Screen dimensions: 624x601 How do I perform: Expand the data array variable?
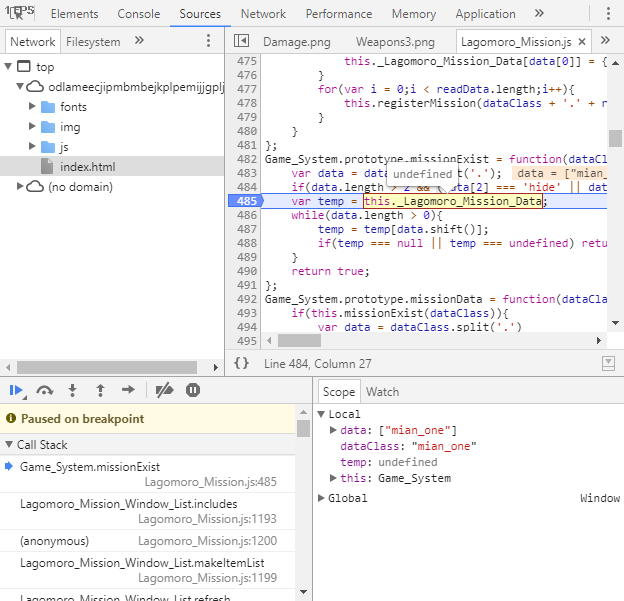coord(333,430)
